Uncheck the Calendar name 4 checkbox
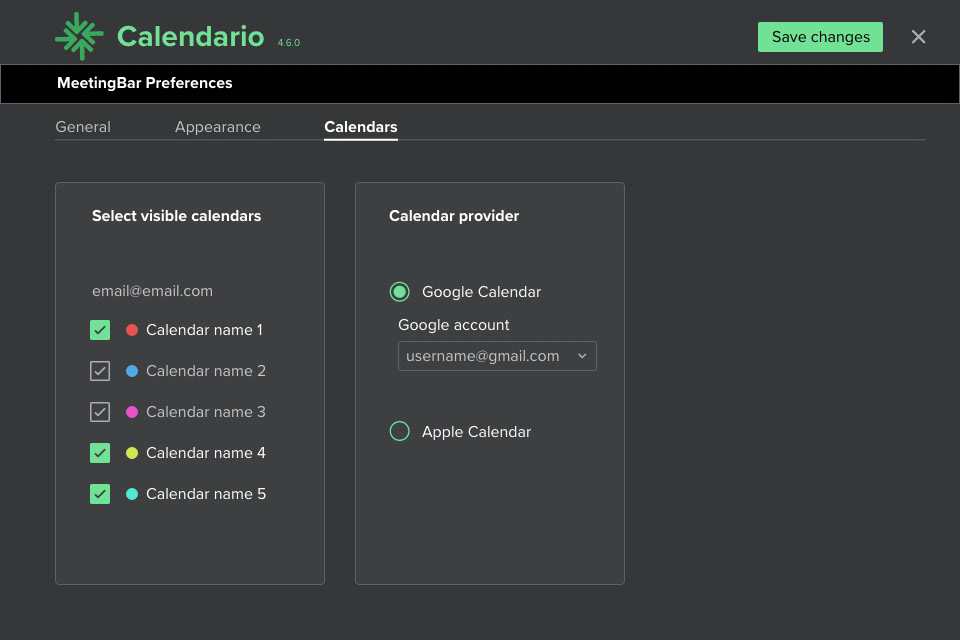This screenshot has width=960, height=640. pyautogui.click(x=100, y=453)
